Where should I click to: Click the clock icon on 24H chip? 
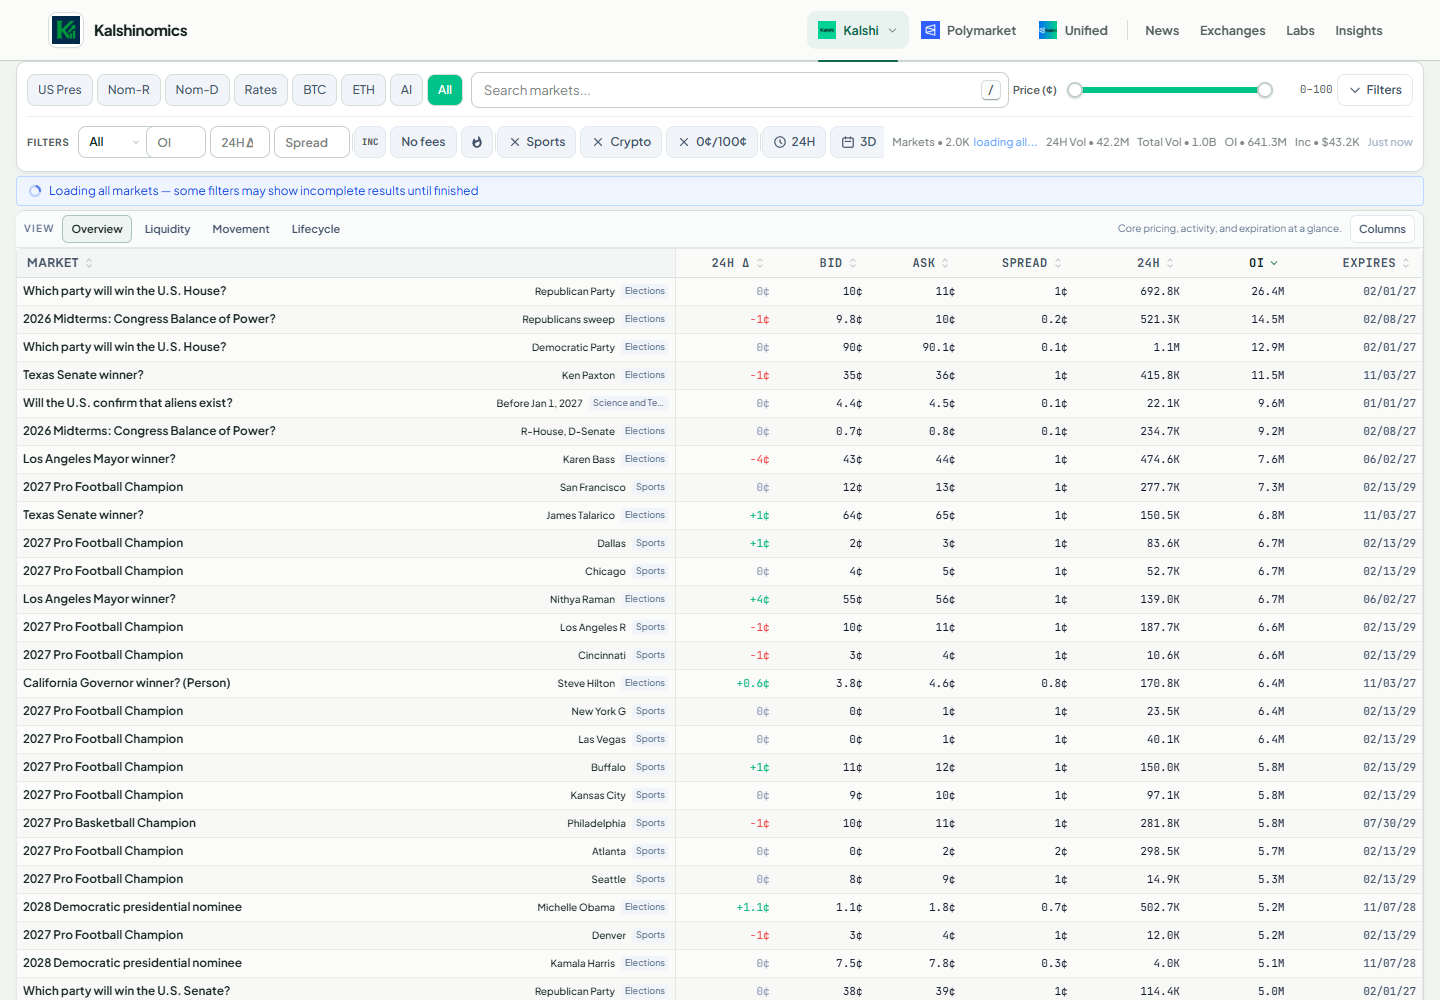(780, 142)
